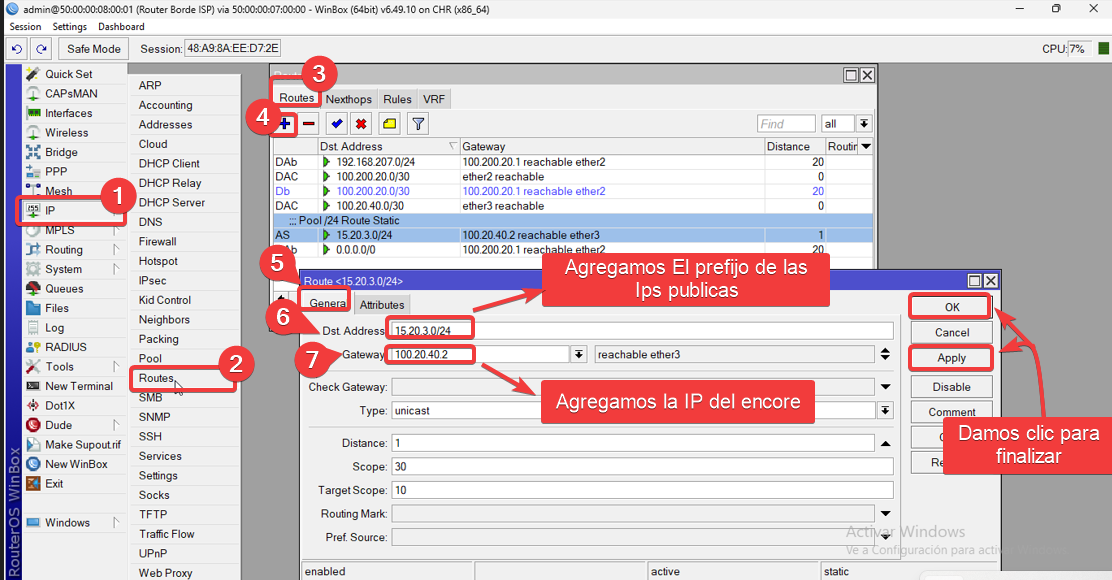Click the red minus Remove route icon
The height and width of the screenshot is (580, 1112).
pos(310,124)
